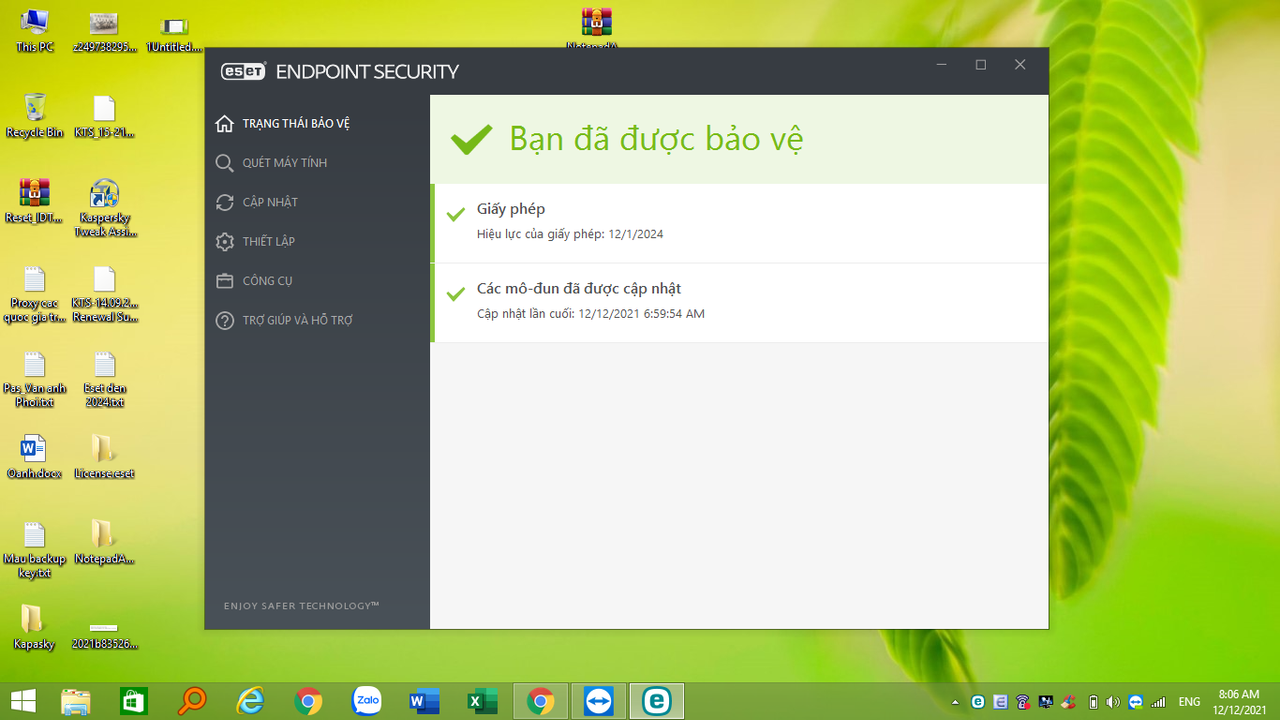Click Các mô-đun đã được cập nhật row
1280x720 pixels.
740,303
